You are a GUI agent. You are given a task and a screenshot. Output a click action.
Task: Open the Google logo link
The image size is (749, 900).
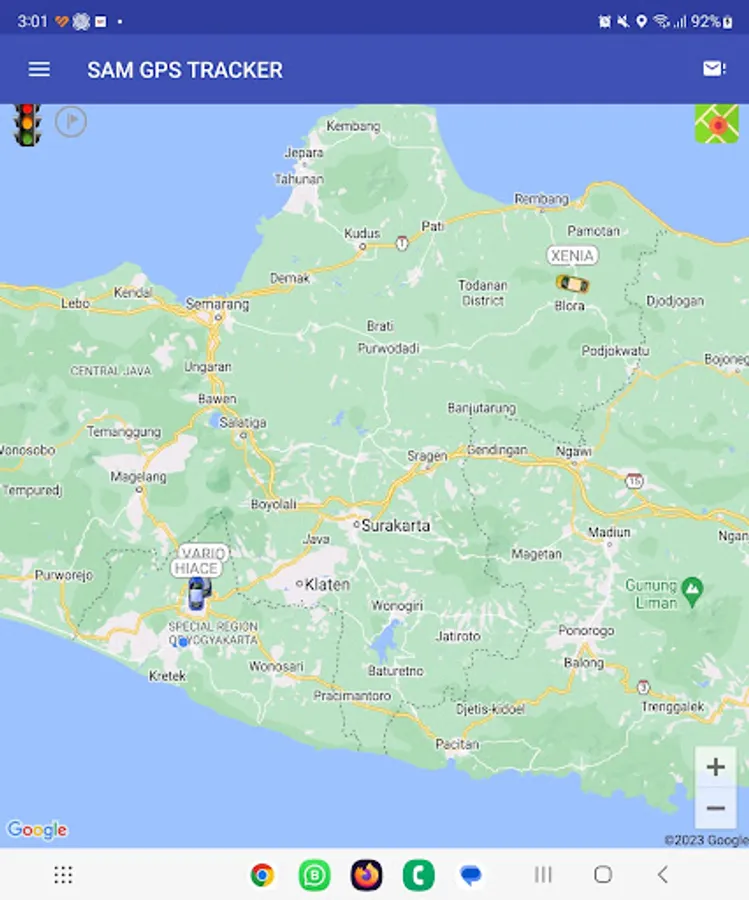(37, 830)
